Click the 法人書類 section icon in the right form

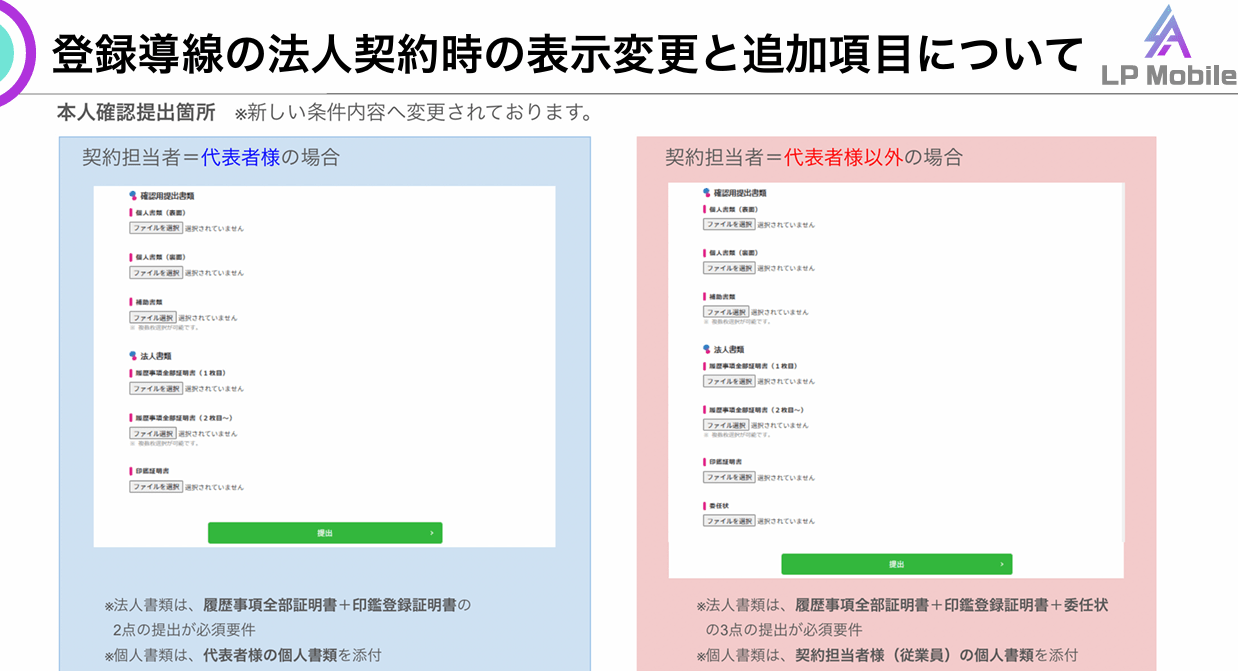[706, 350]
